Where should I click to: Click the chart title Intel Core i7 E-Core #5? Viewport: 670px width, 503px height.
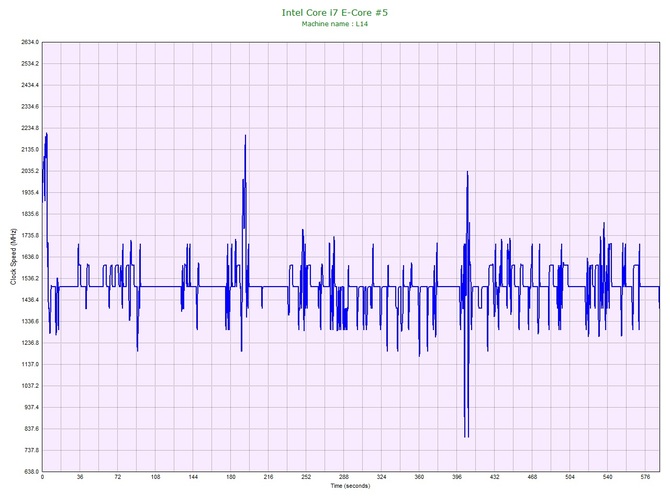coord(336,12)
